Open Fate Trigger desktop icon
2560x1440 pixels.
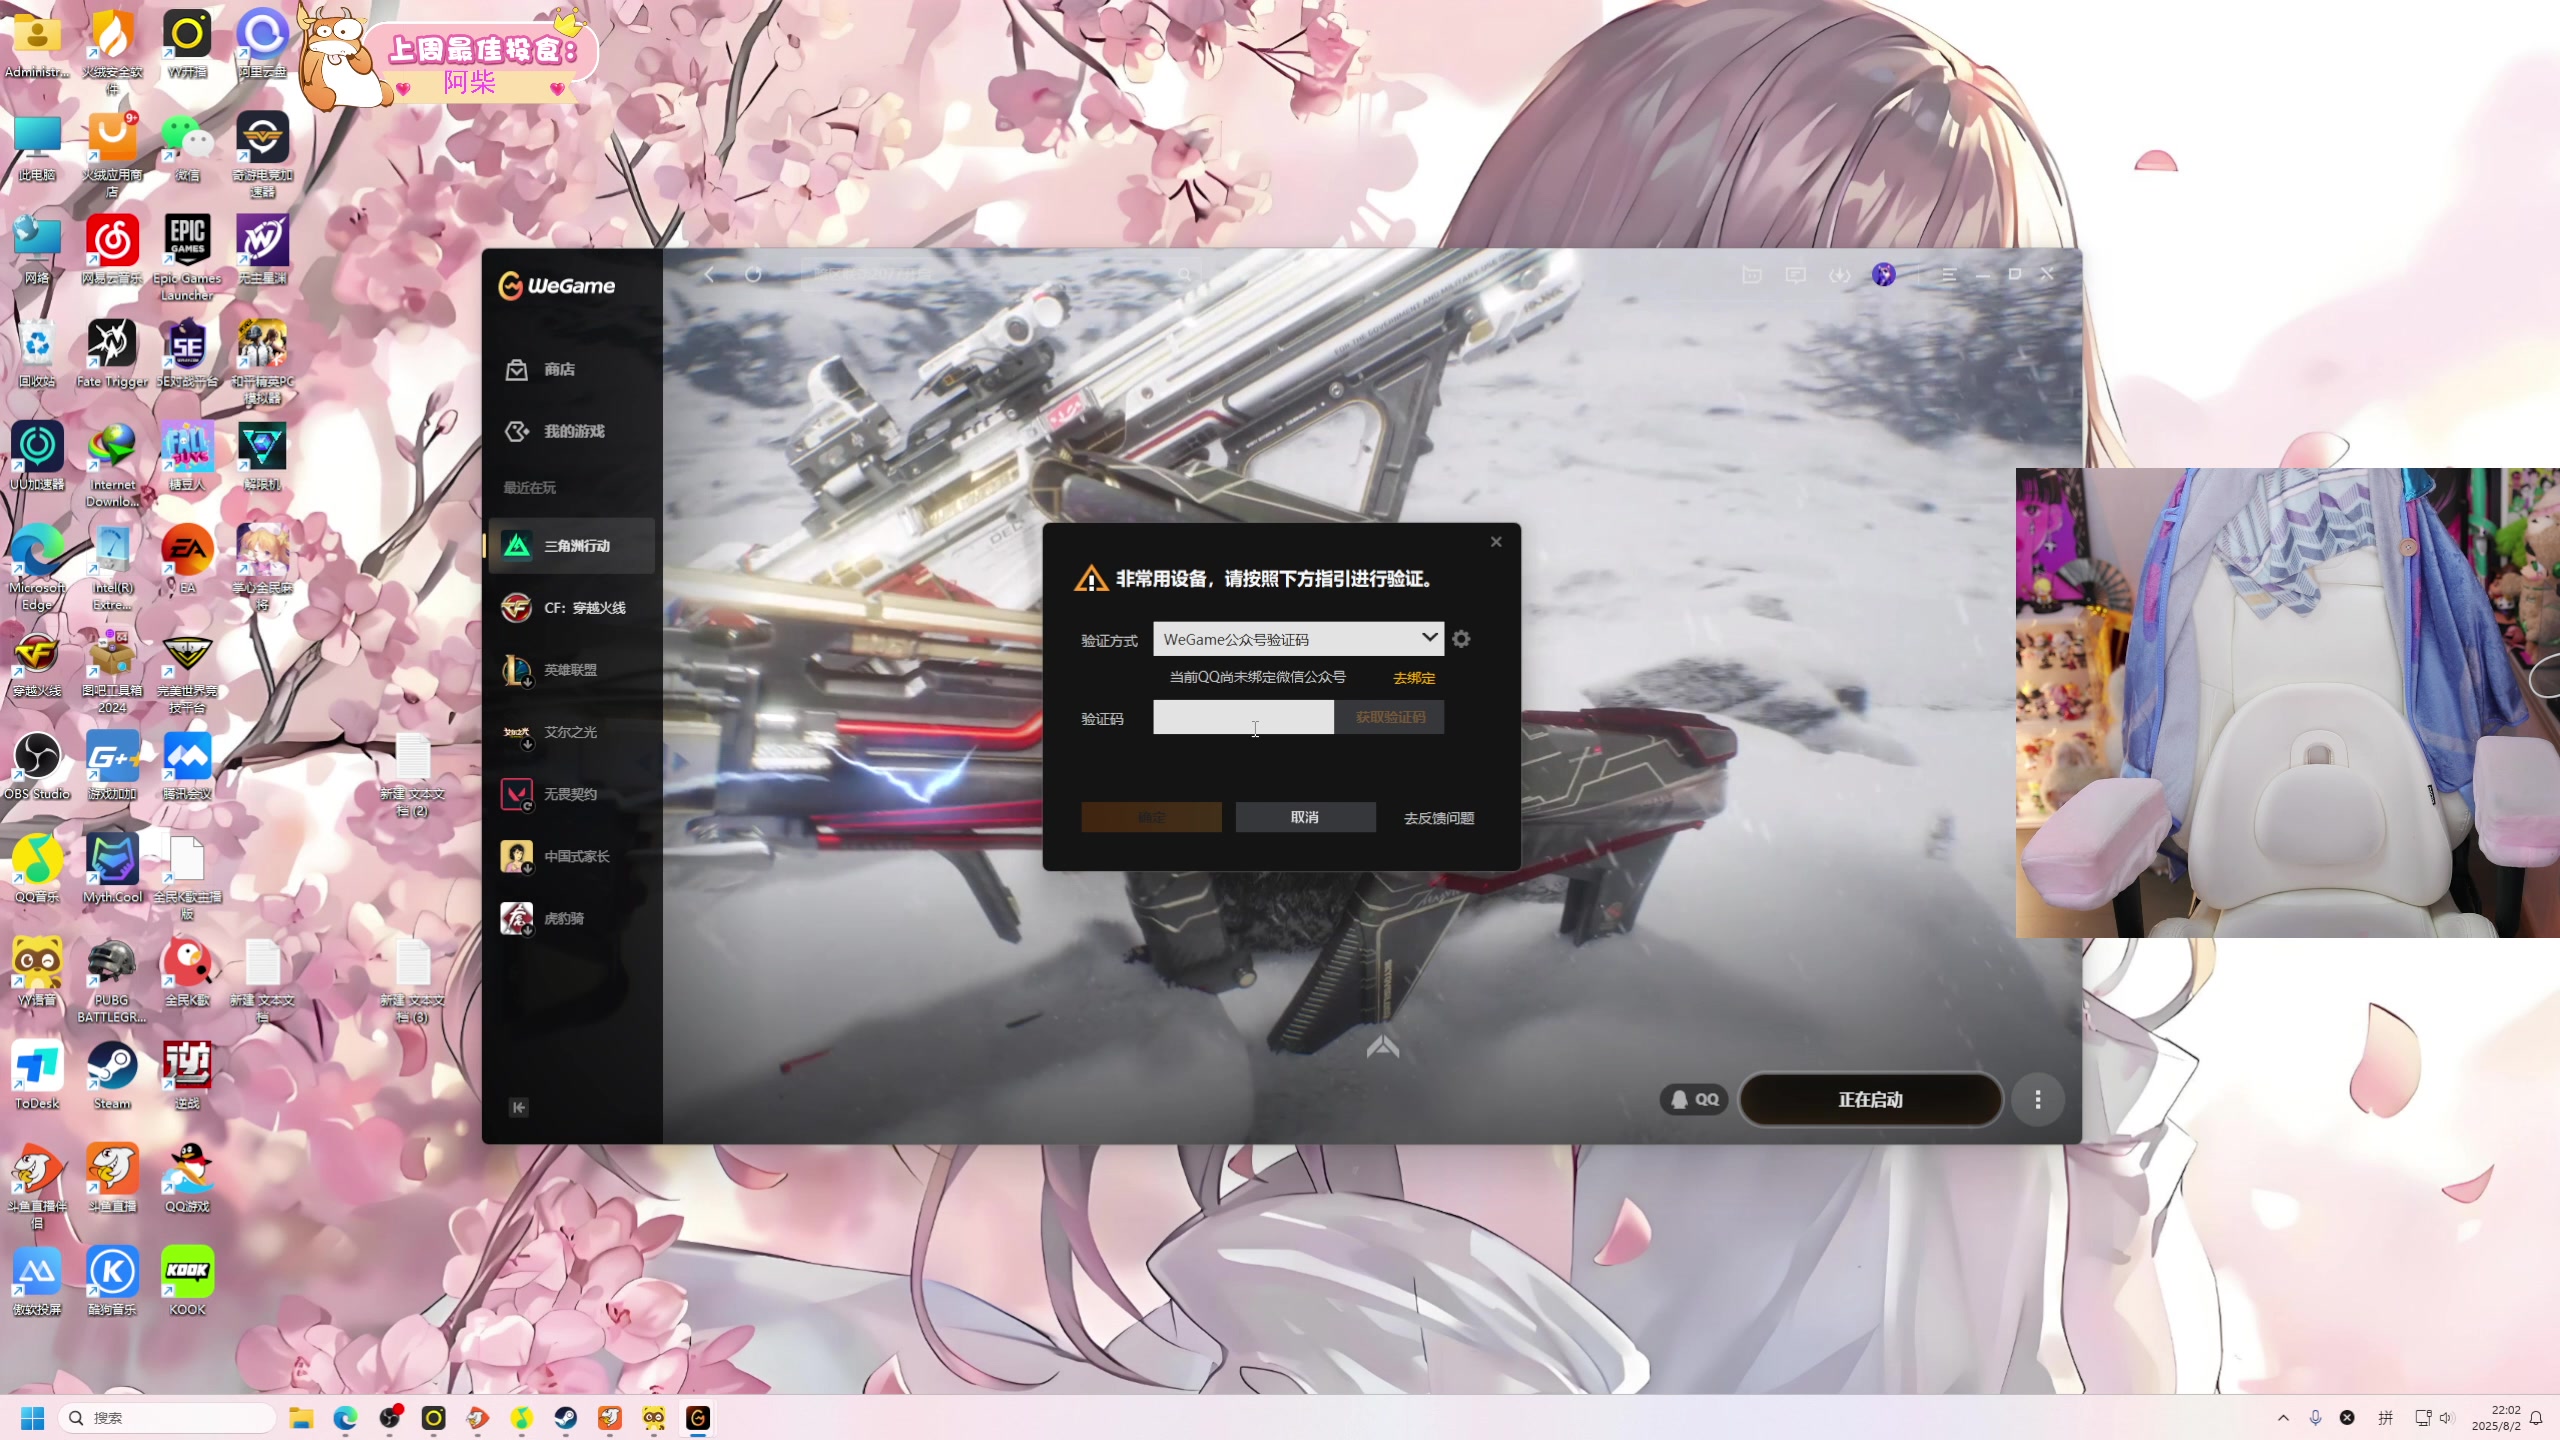pos(112,353)
